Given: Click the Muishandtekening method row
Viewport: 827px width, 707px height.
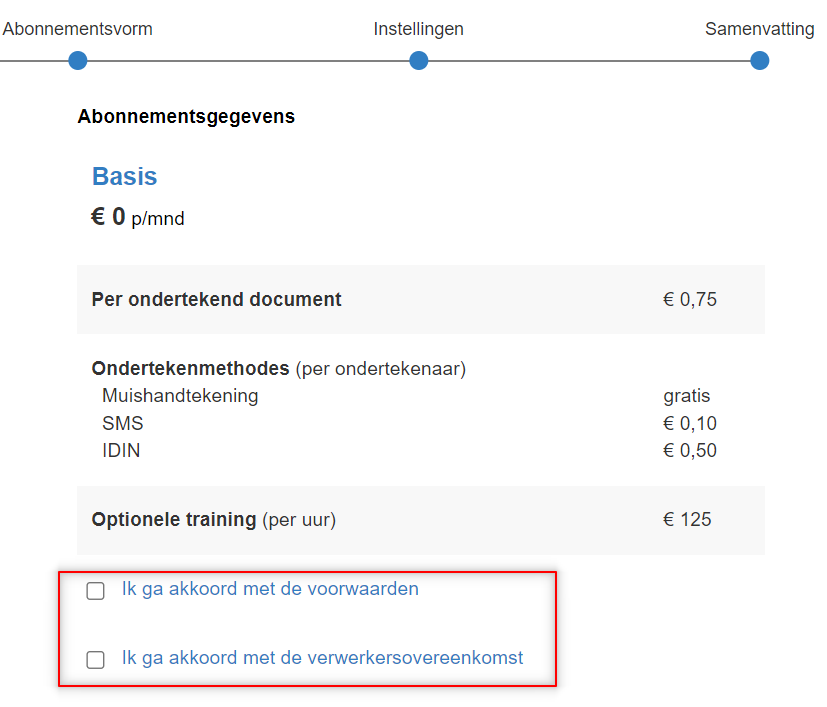Looking at the screenshot, I should point(406,396).
